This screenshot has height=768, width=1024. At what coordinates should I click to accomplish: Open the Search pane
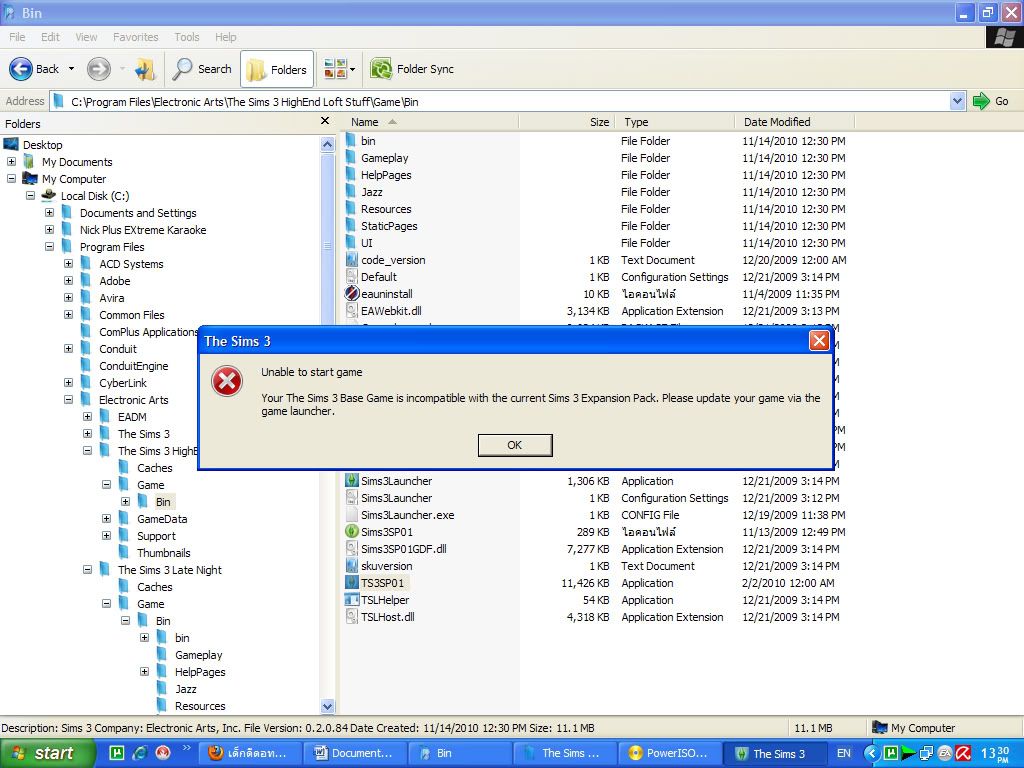[202, 69]
